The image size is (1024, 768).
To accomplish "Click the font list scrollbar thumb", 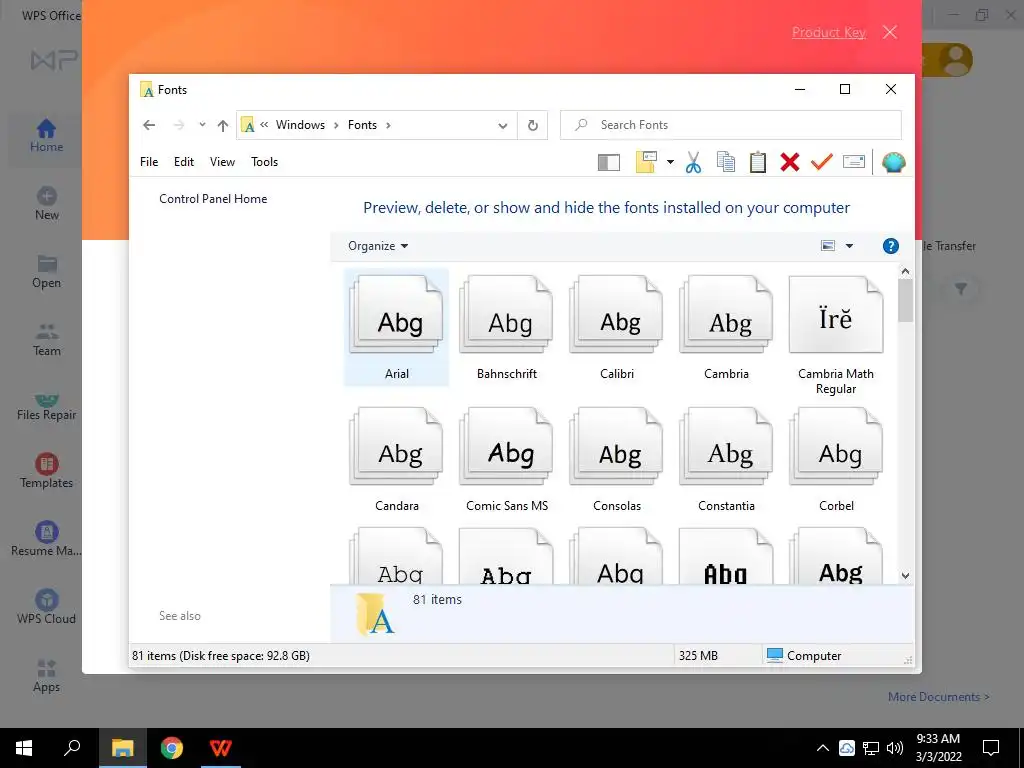I will (905, 300).
